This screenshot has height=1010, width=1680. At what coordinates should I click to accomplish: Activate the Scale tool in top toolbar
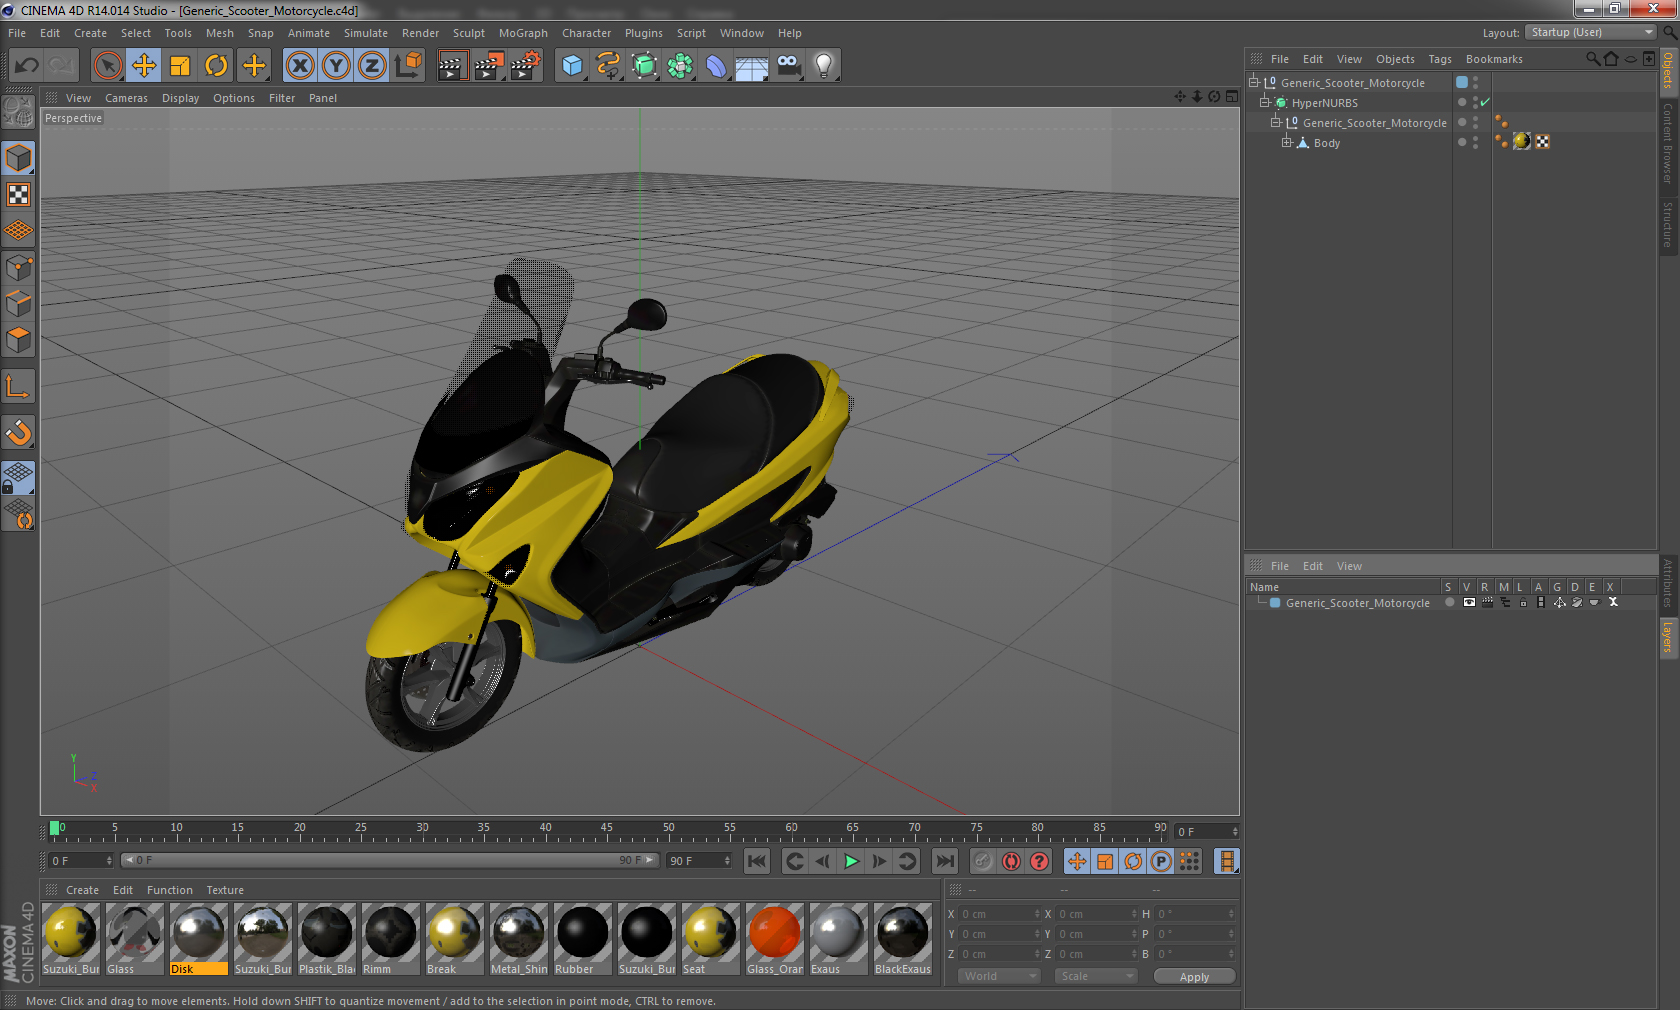[x=180, y=66]
